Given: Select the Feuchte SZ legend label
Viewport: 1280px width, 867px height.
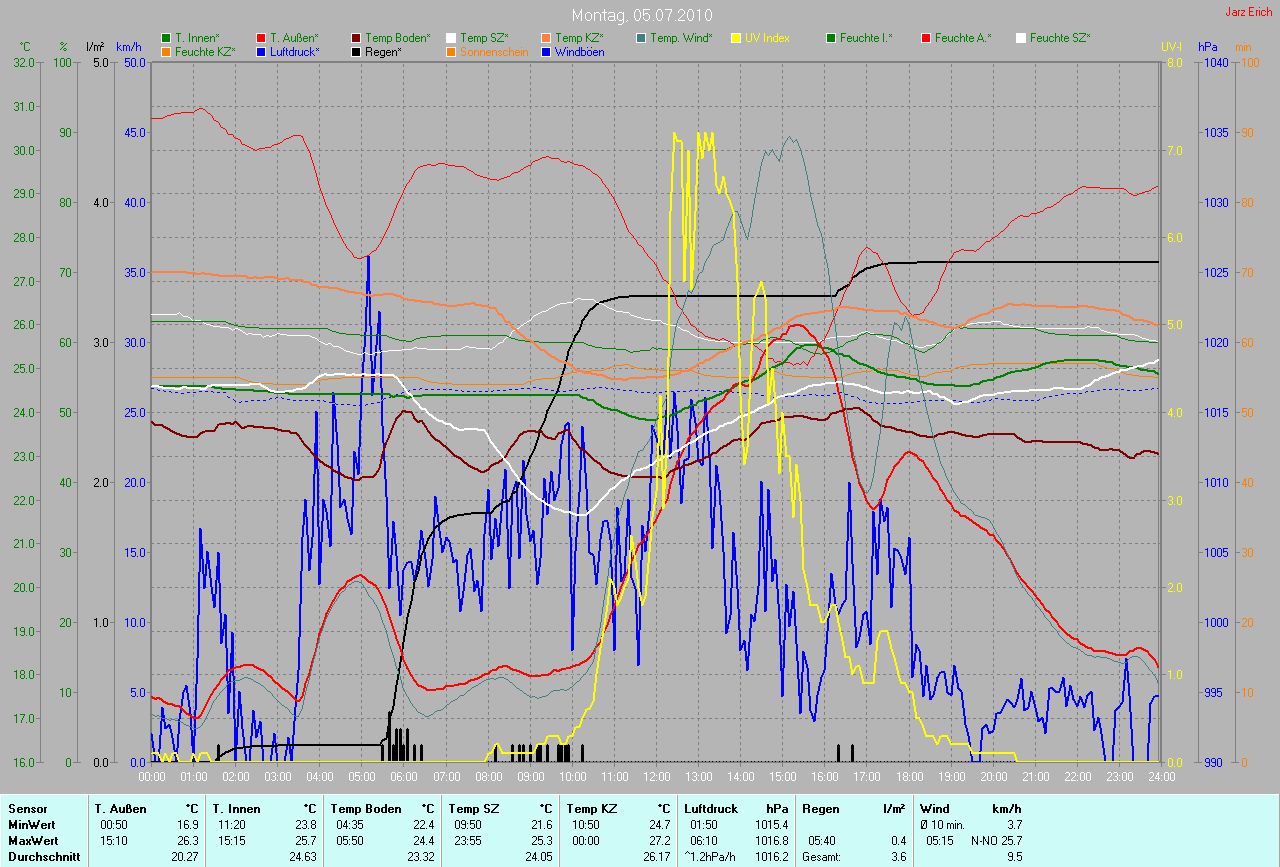Looking at the screenshot, I should point(1060,38).
